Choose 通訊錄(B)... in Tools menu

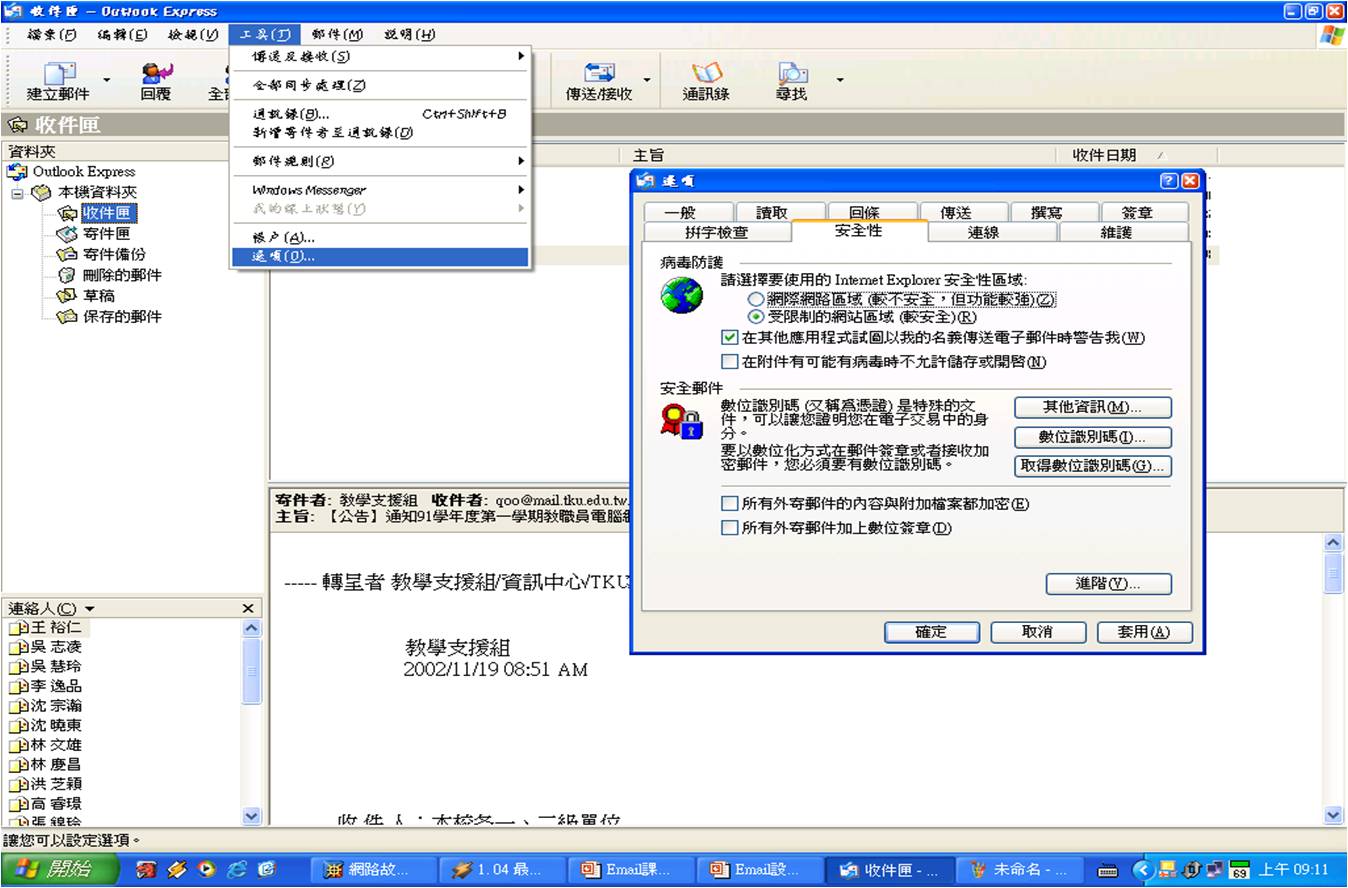click(380, 114)
